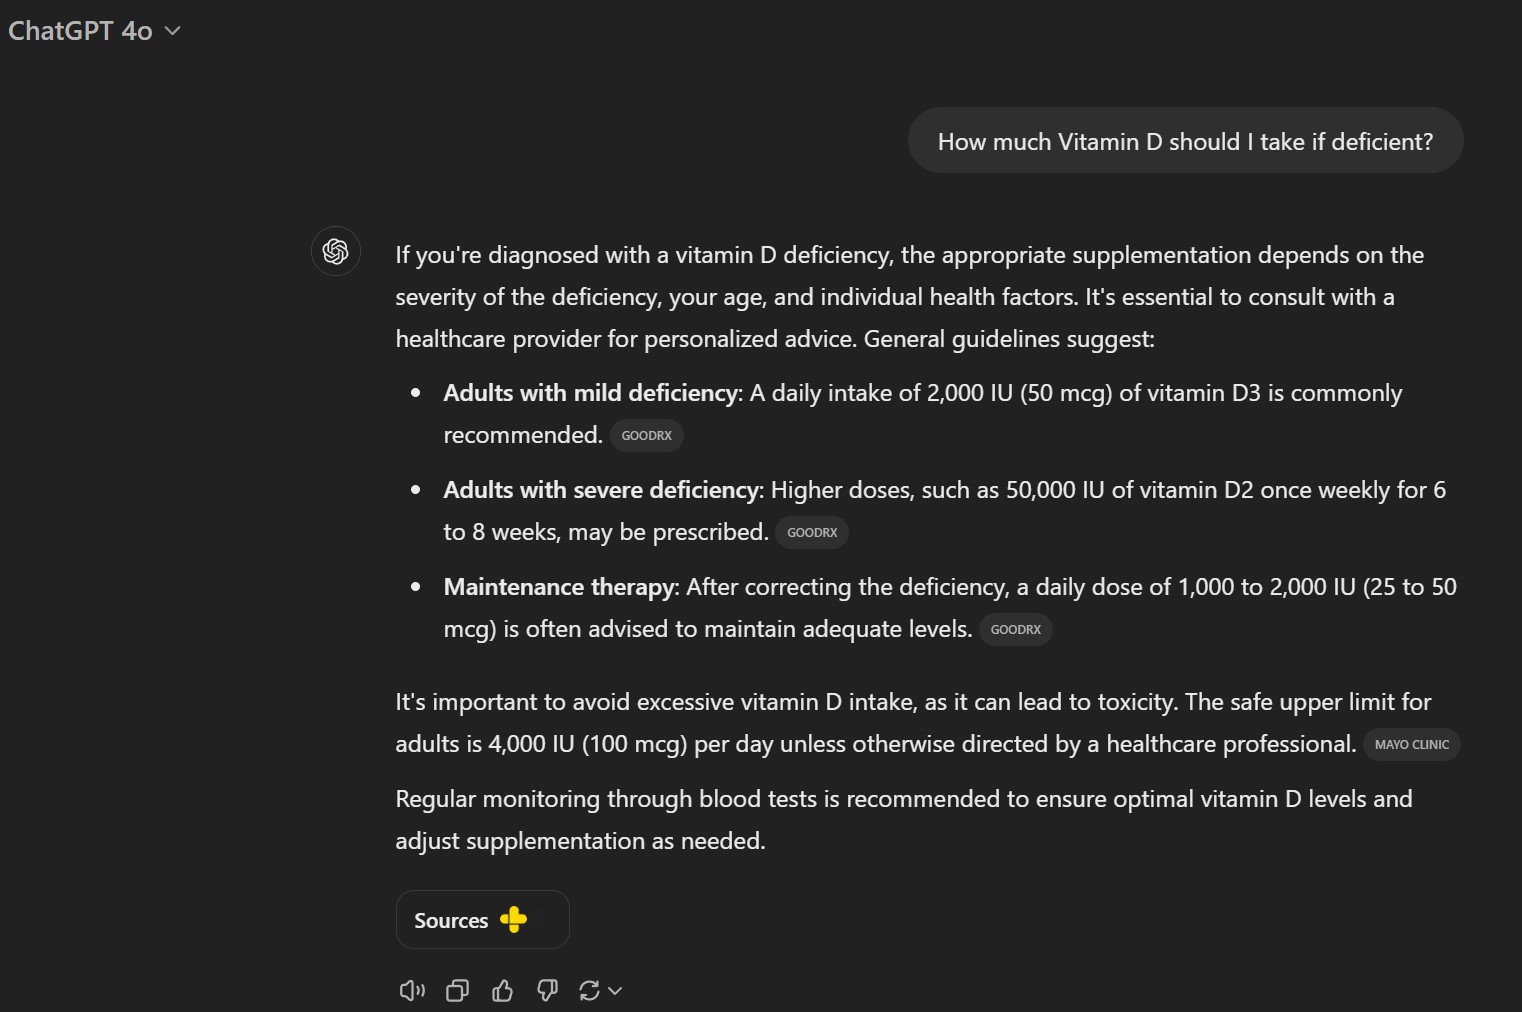Viewport: 1522px width, 1012px height.
Task: Give the response a thumbs up
Action: coord(502,990)
